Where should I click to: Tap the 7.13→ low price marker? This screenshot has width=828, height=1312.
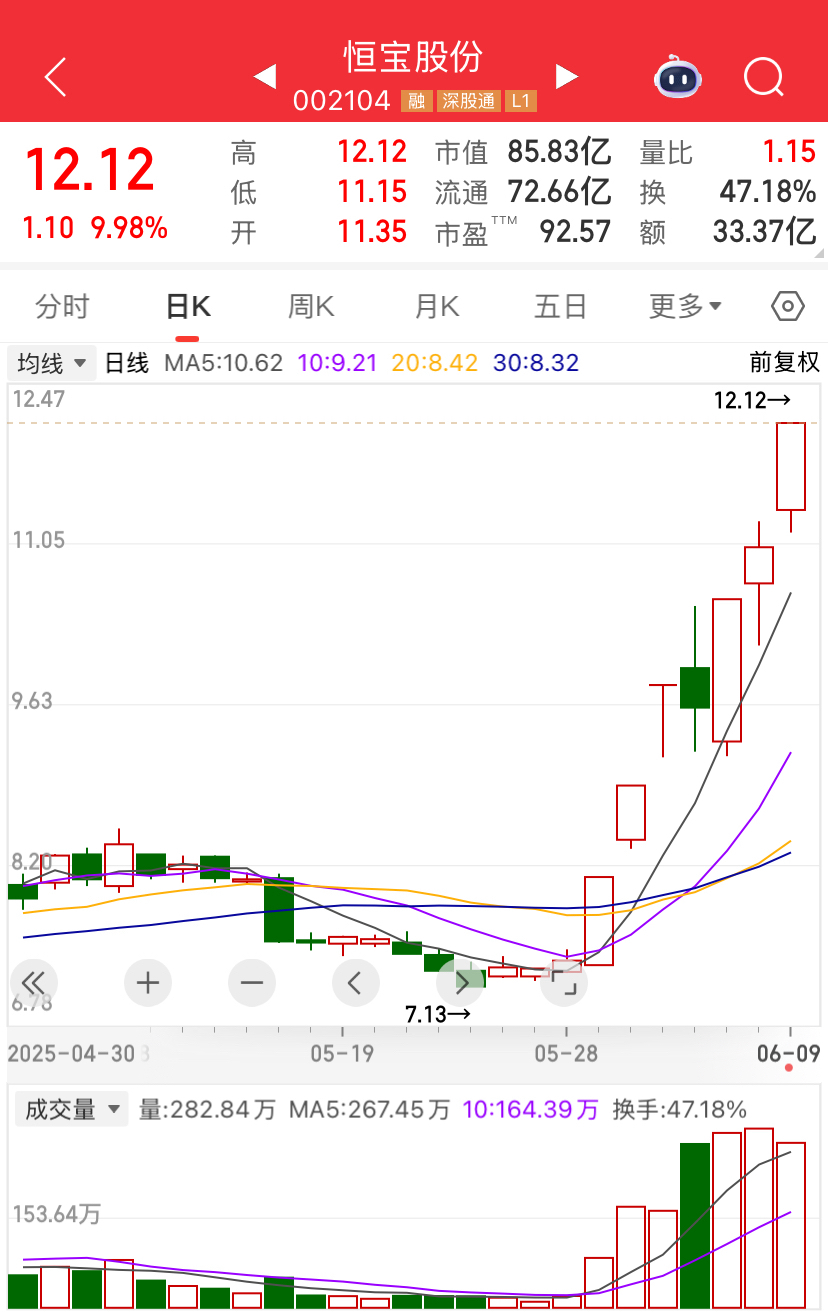tap(437, 1014)
